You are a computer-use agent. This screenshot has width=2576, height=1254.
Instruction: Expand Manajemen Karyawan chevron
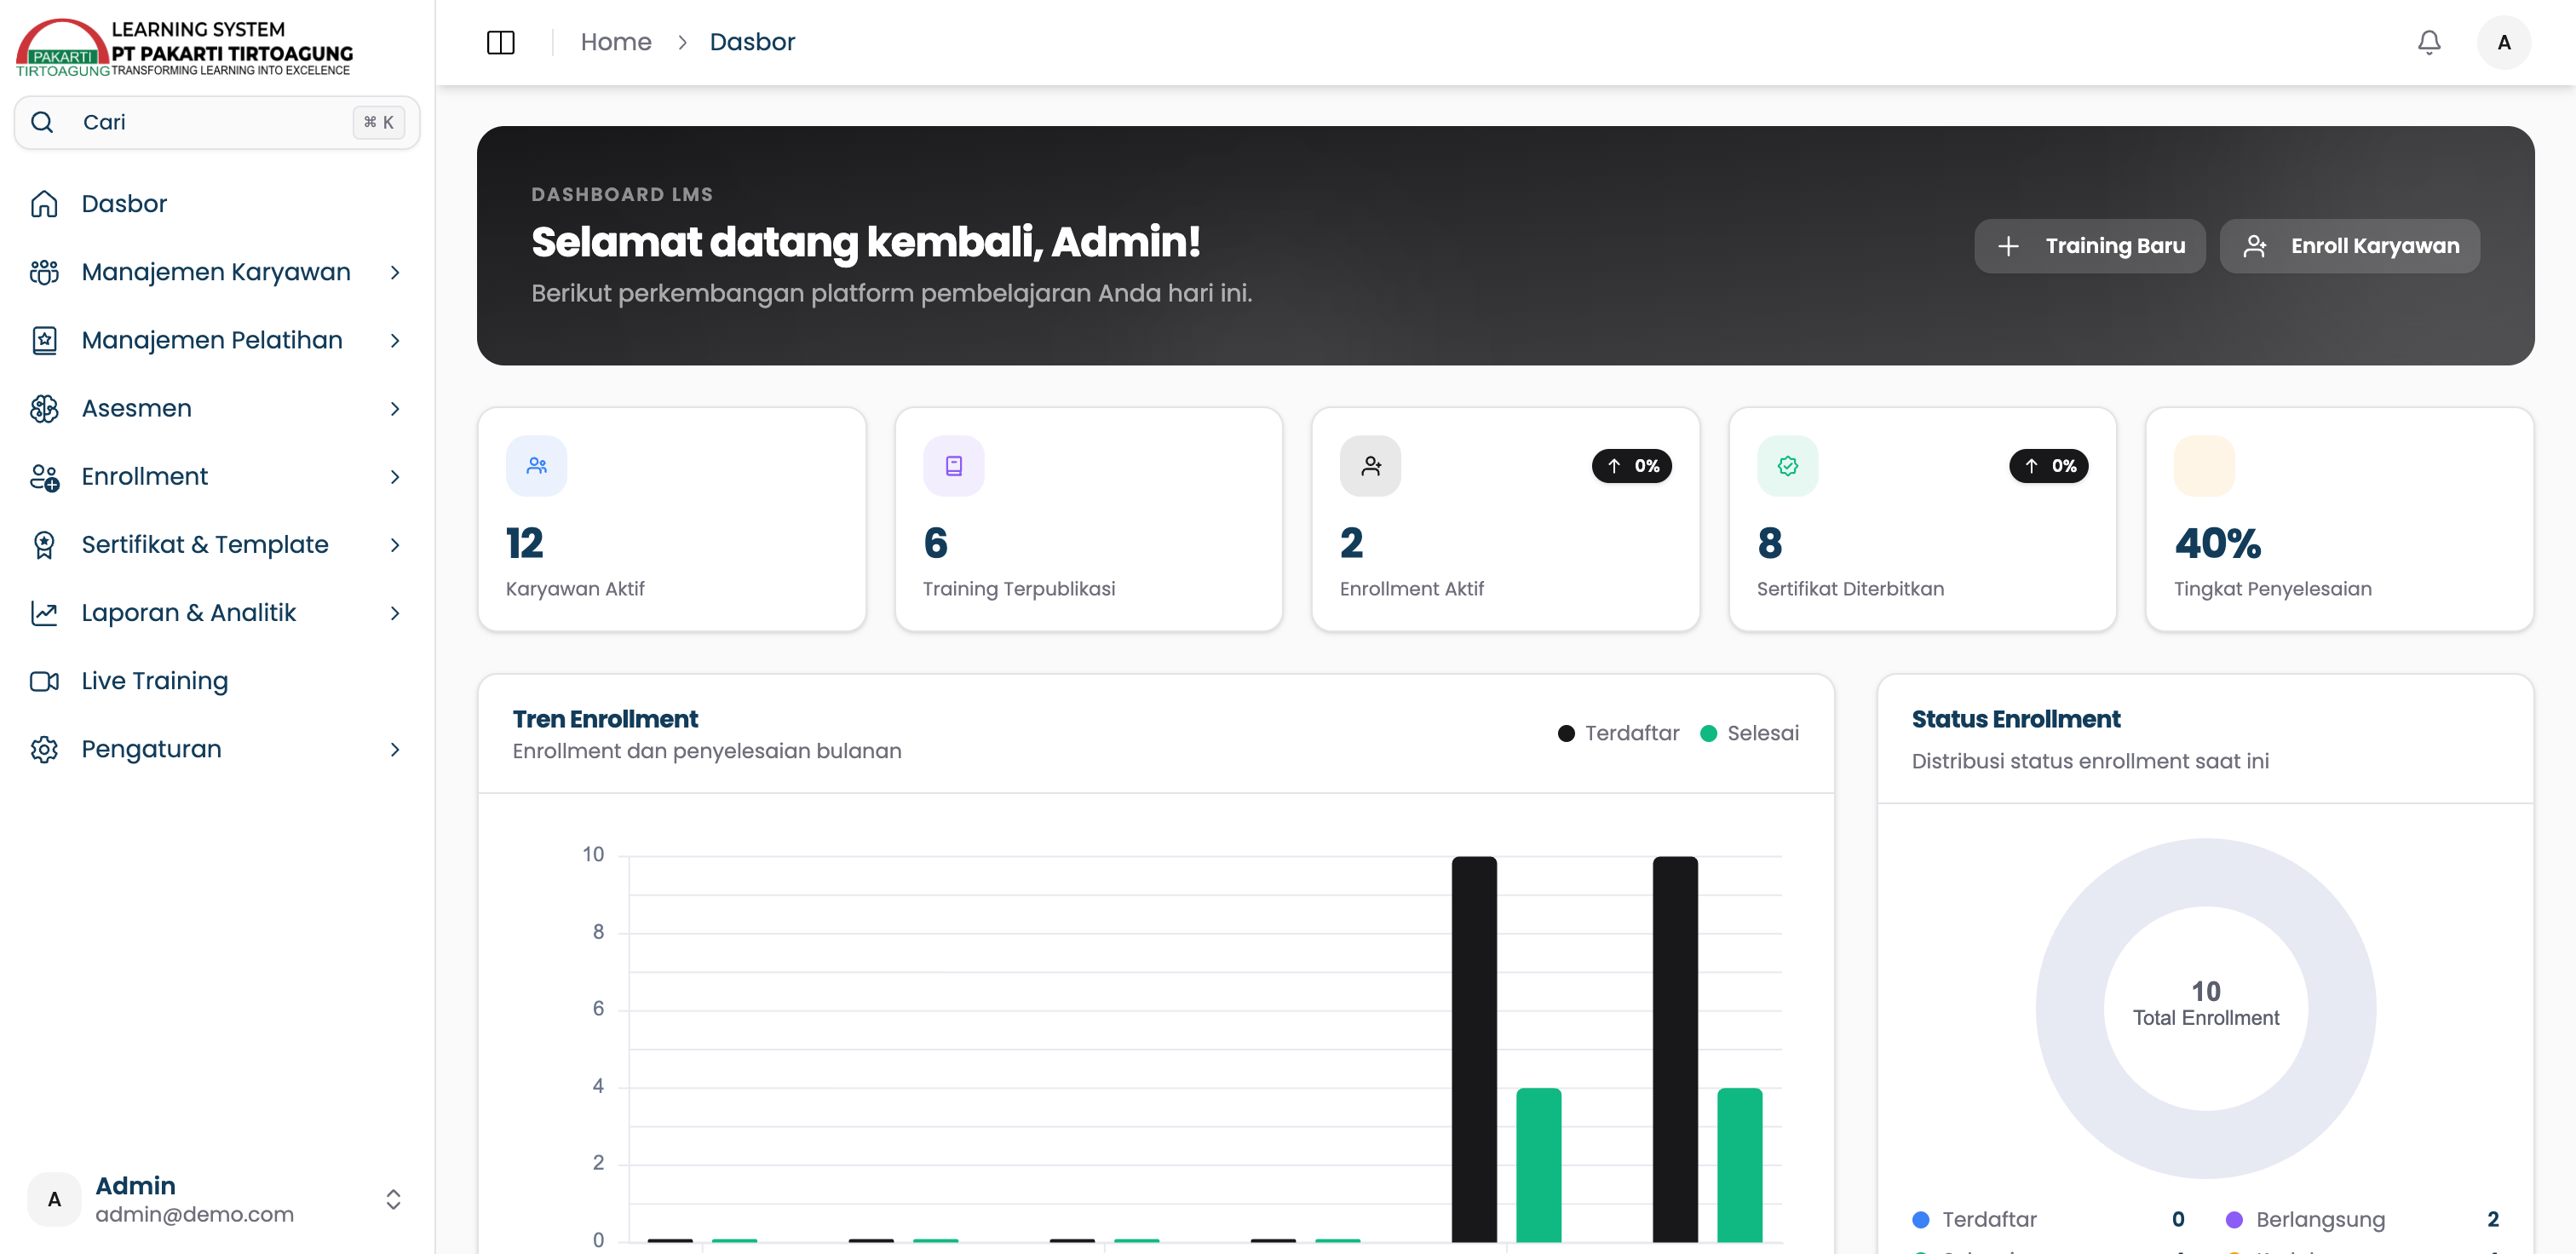(x=395, y=272)
